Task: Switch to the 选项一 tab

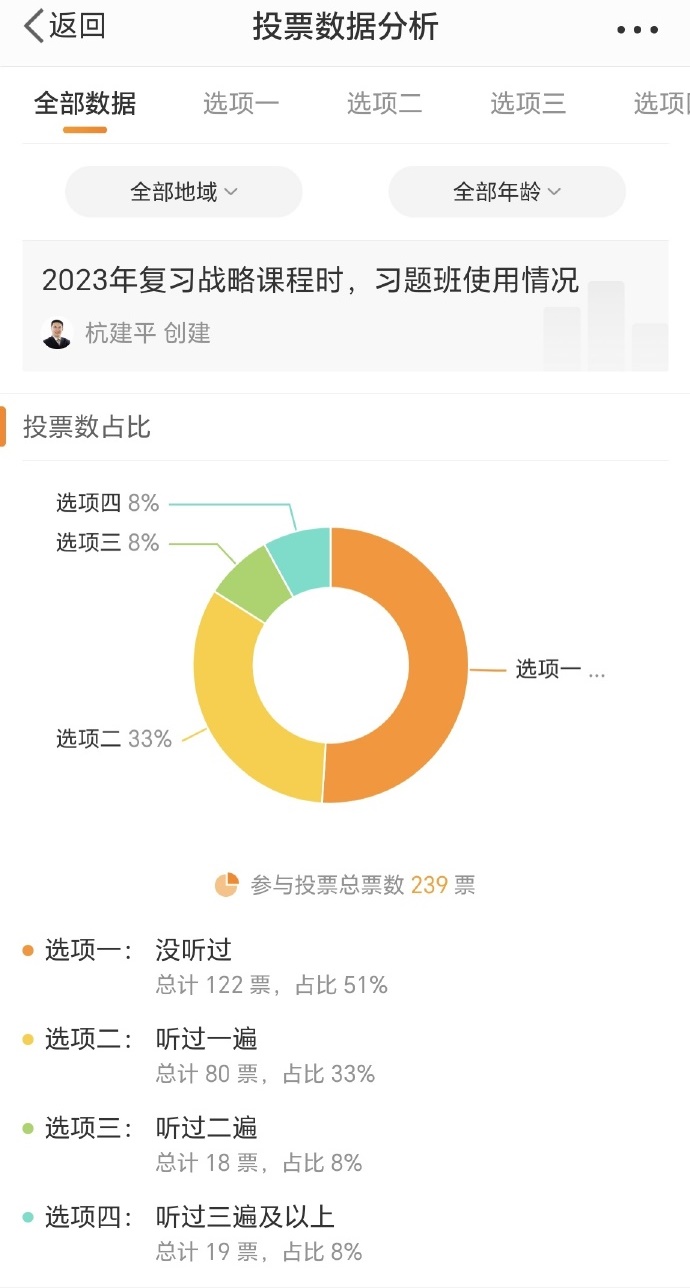Action: [x=240, y=103]
